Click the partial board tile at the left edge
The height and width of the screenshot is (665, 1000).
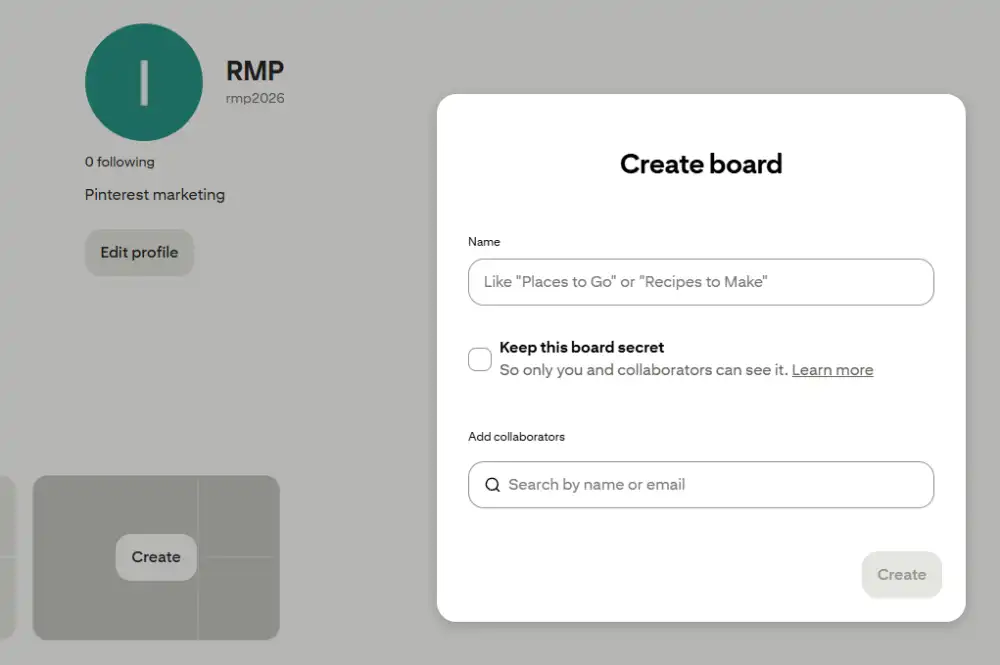pos(5,557)
